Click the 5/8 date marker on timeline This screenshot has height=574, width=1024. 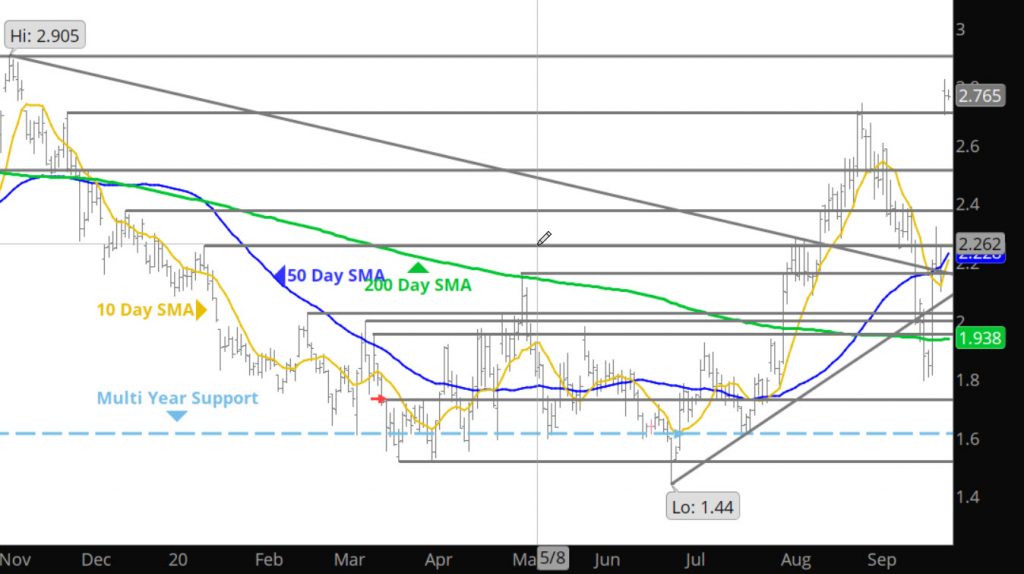(x=553, y=558)
